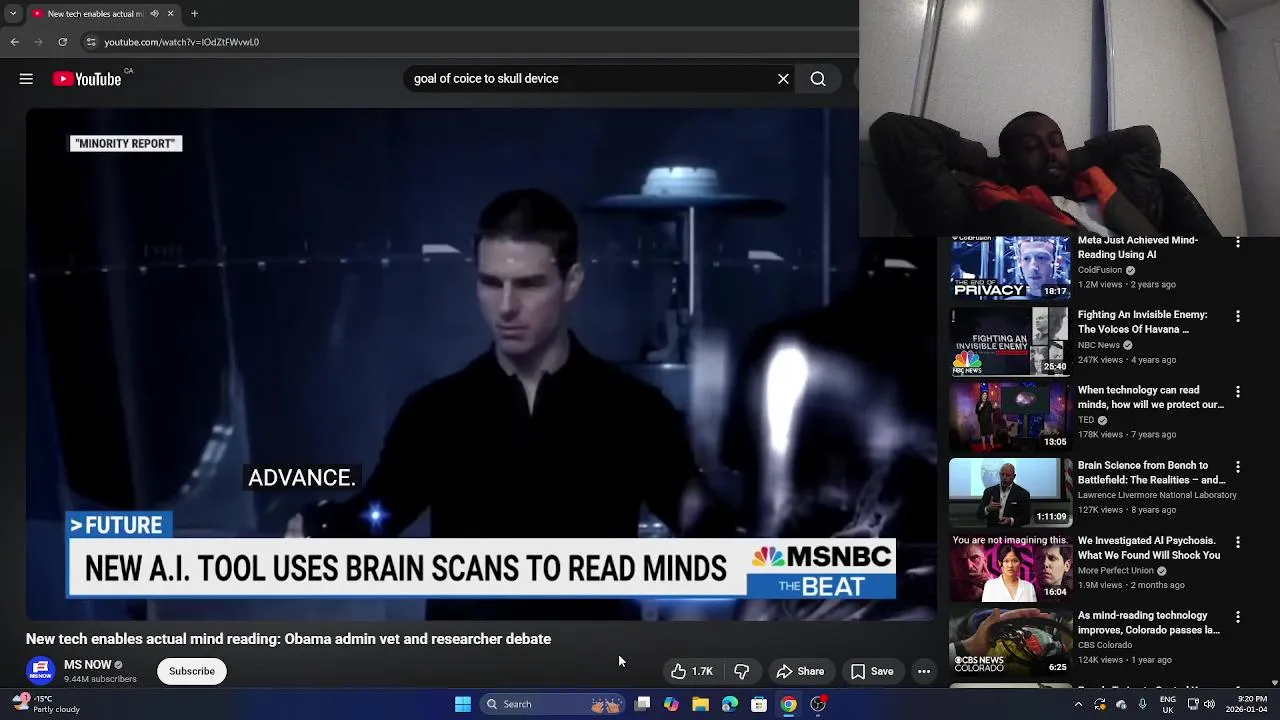Screen dimensions: 1280x720
Task: Open more actions ellipsis under the video
Action: [x=924, y=671]
